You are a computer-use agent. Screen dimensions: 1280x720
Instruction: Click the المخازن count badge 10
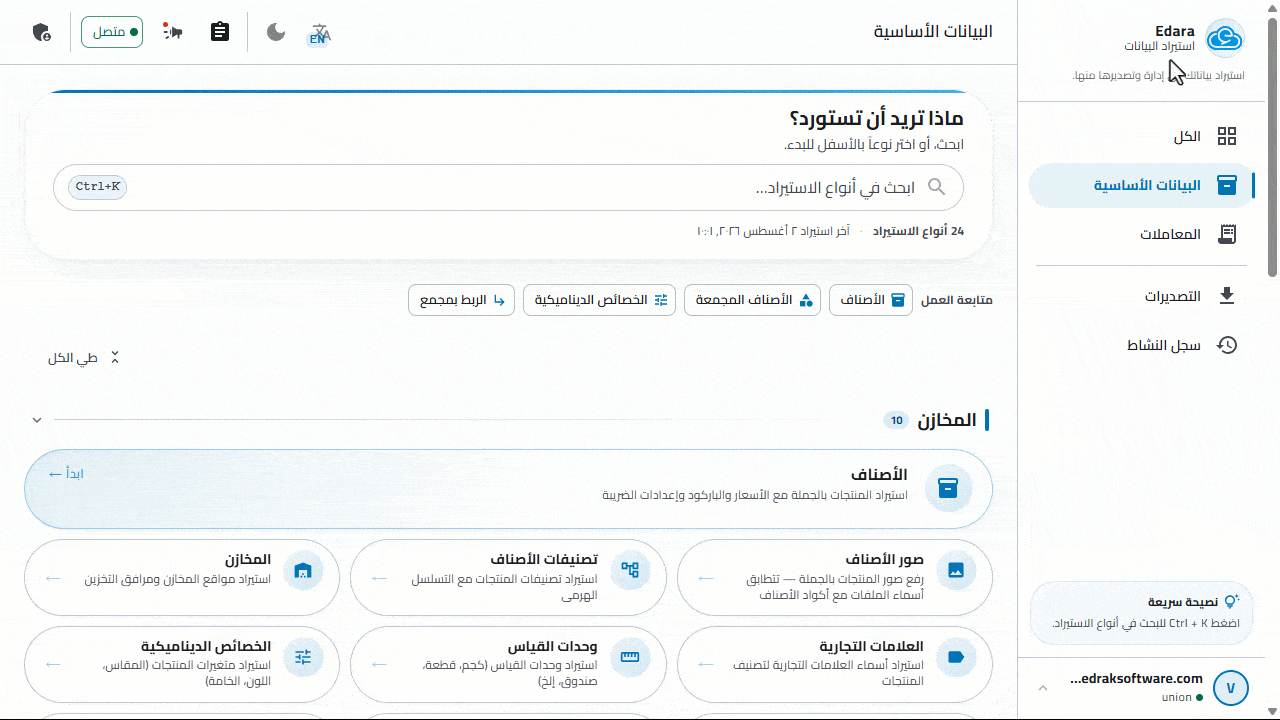pyautogui.click(x=896, y=421)
